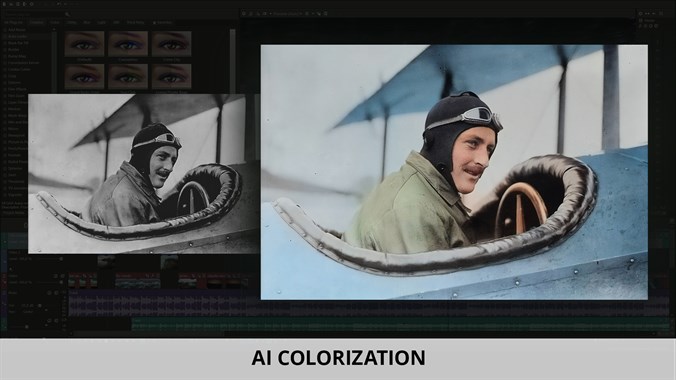Switch to the Creative plug-ins tab
Image resolution: width=676 pixels, height=380 pixels.
(x=37, y=22)
